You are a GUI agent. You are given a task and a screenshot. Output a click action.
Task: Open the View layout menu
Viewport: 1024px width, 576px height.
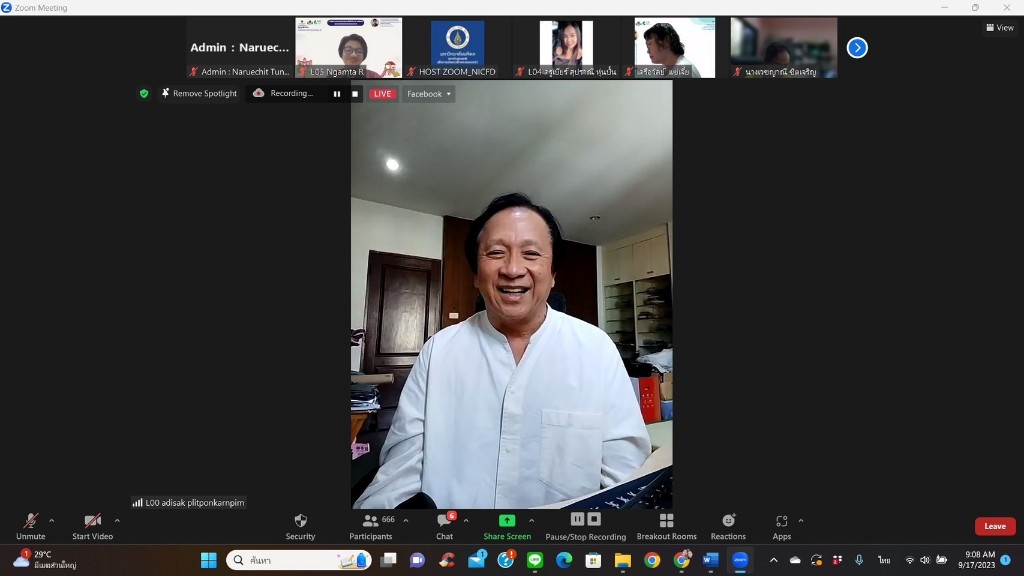[x=1000, y=27]
